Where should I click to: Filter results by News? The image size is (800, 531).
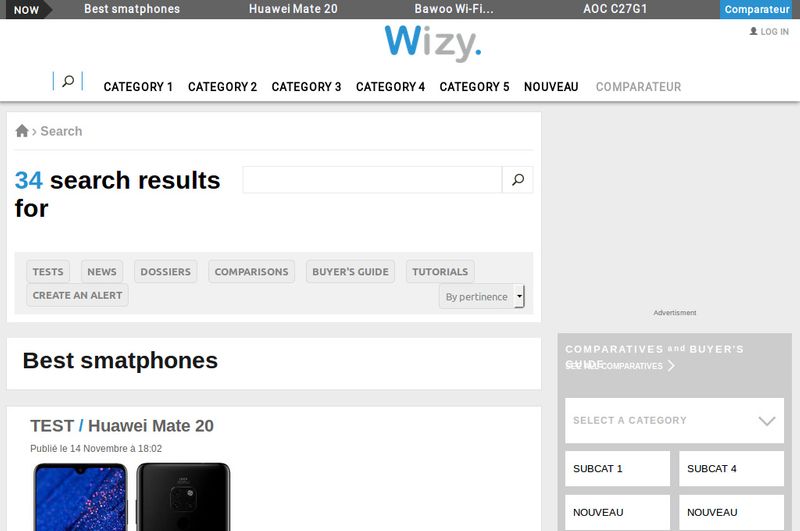tap(102, 271)
